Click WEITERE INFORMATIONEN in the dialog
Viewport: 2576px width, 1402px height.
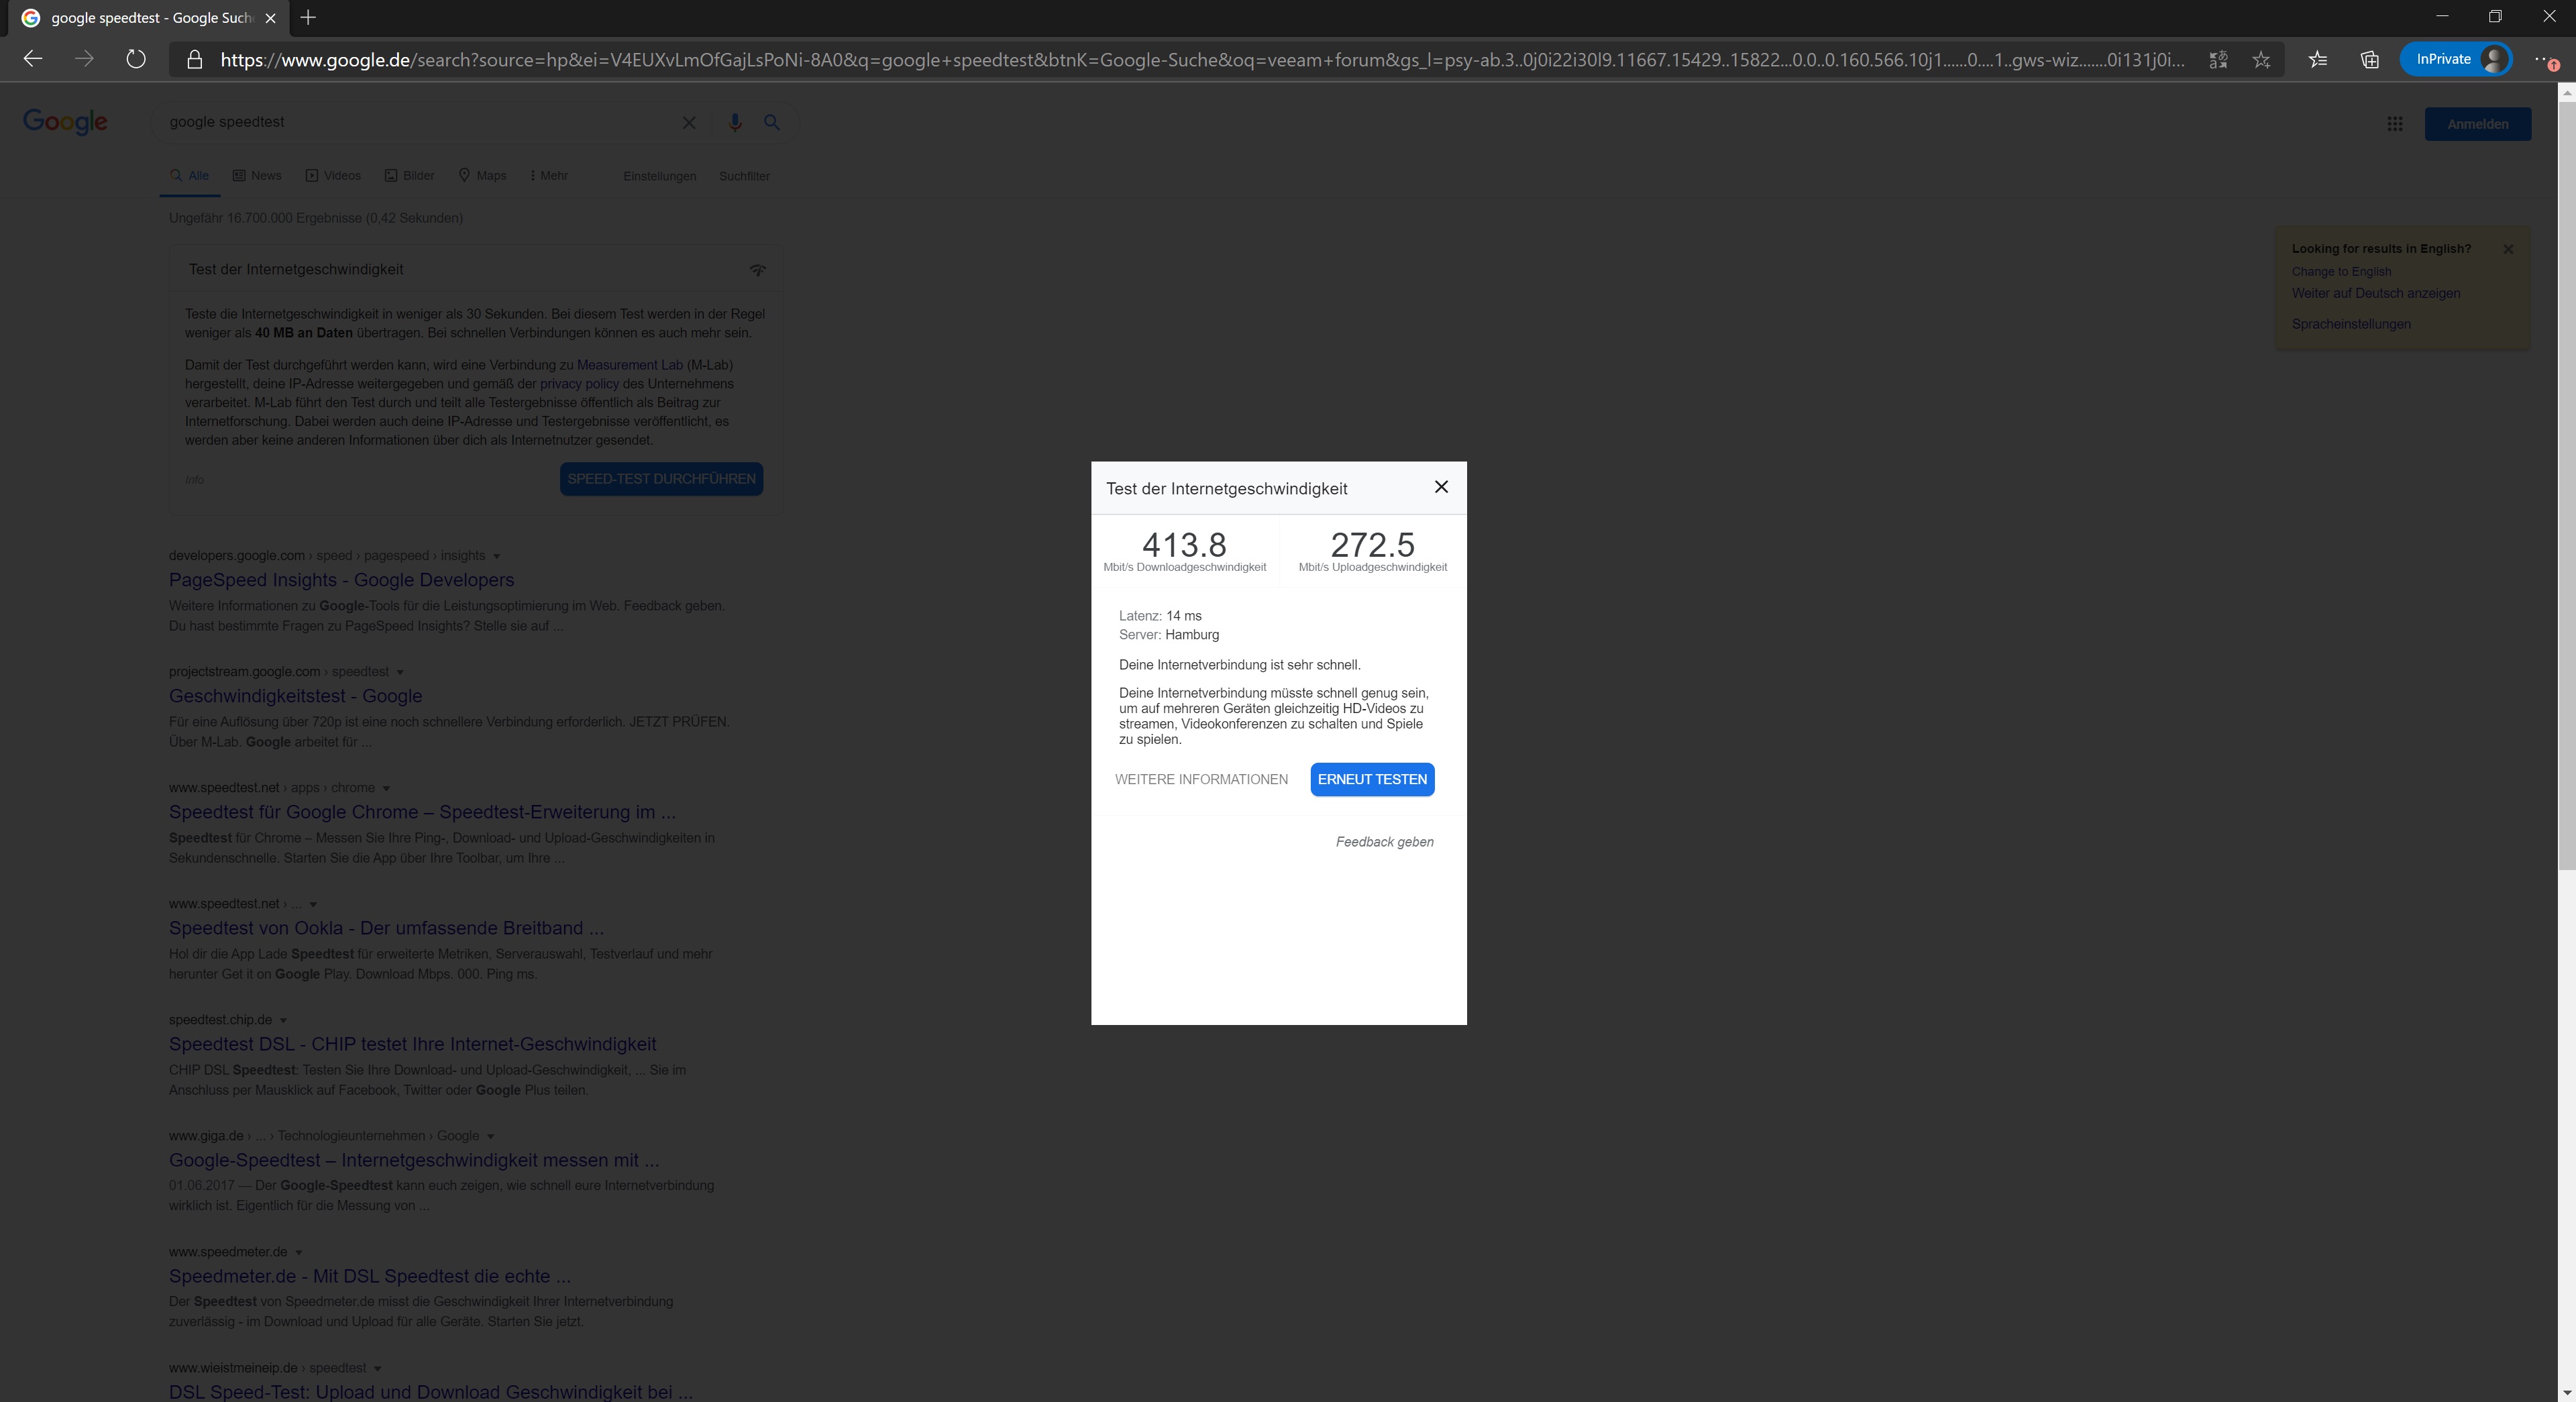[x=1201, y=780]
